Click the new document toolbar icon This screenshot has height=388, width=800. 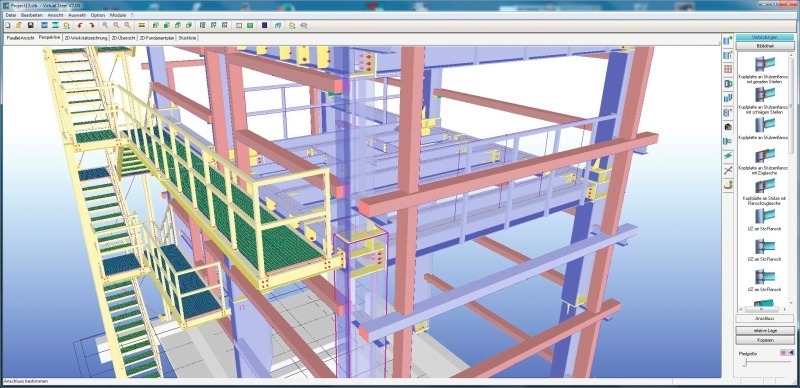pyautogui.click(x=8, y=25)
